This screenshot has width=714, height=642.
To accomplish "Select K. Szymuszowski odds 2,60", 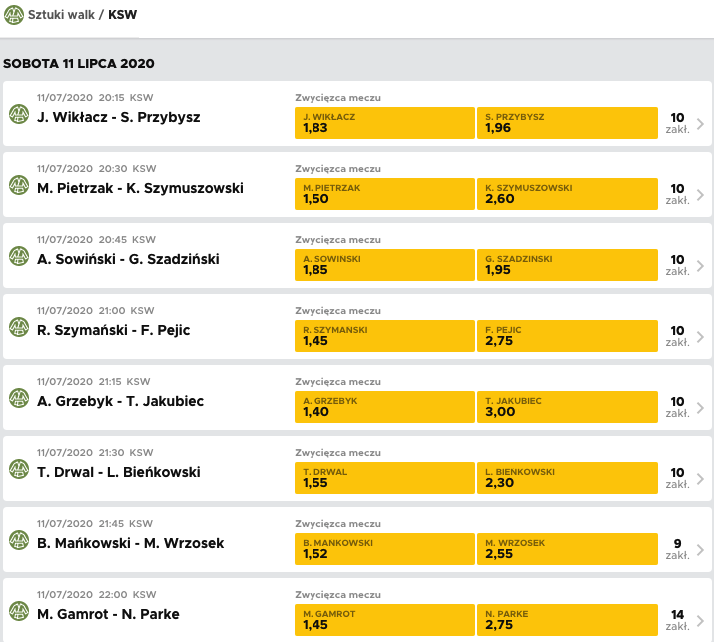I will point(567,194).
